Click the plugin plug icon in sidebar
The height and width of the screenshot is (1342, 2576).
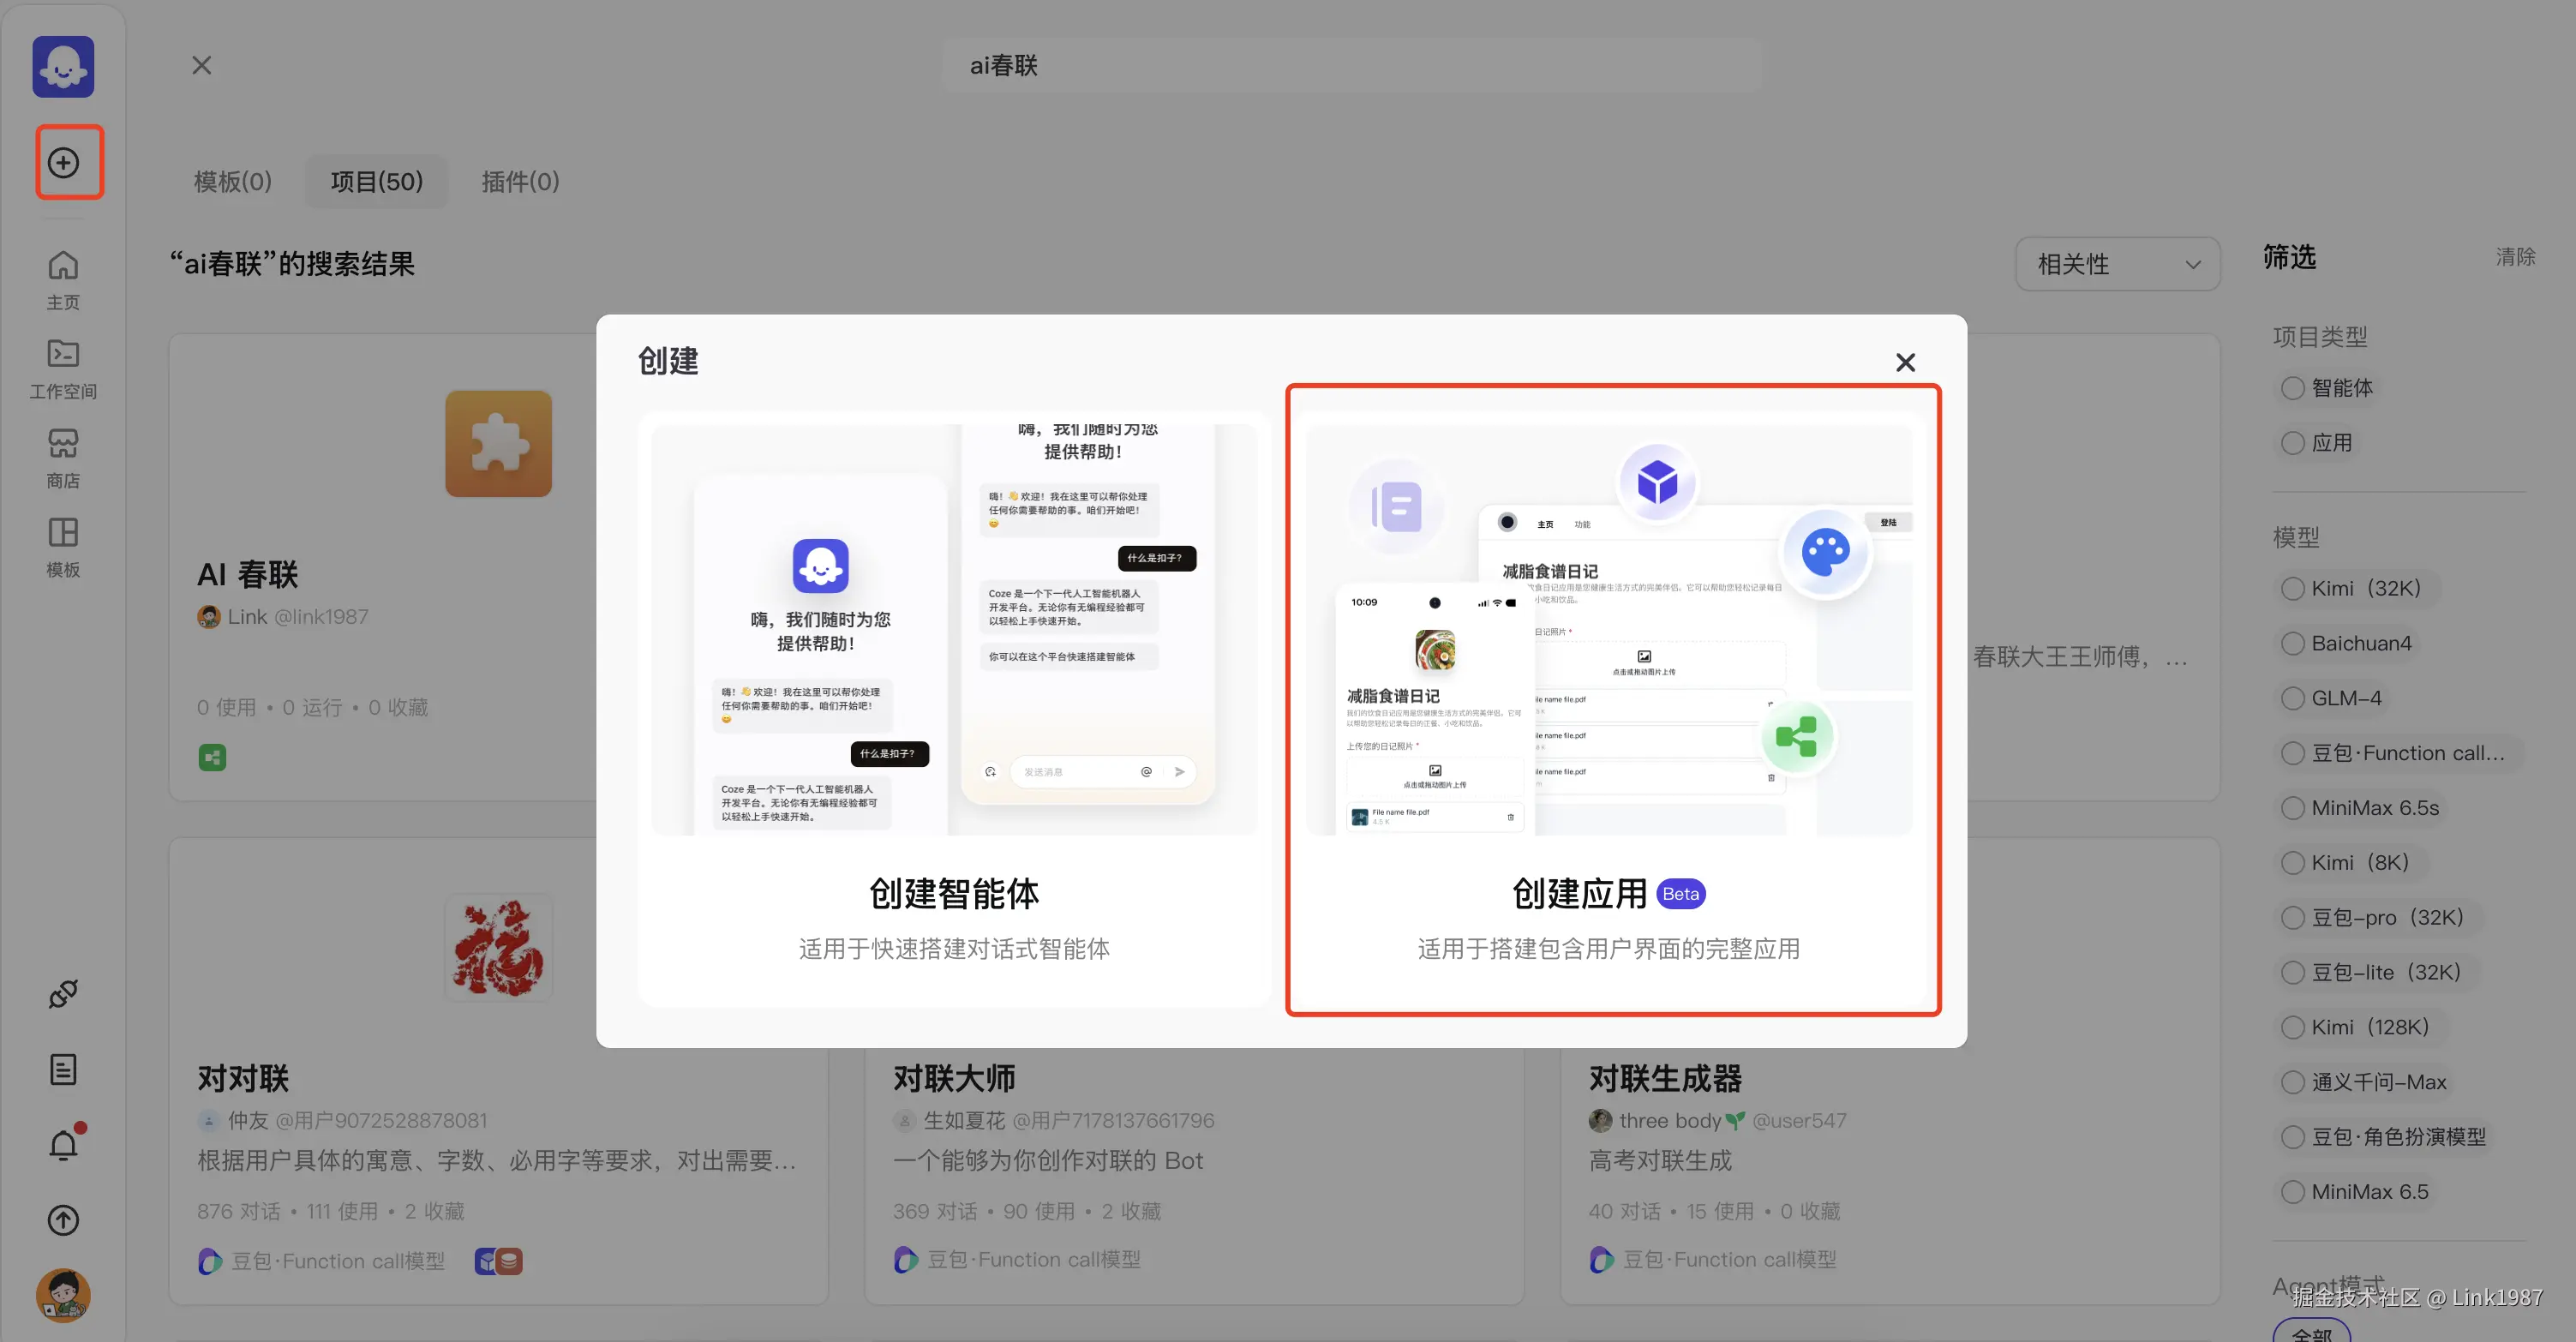click(63, 993)
